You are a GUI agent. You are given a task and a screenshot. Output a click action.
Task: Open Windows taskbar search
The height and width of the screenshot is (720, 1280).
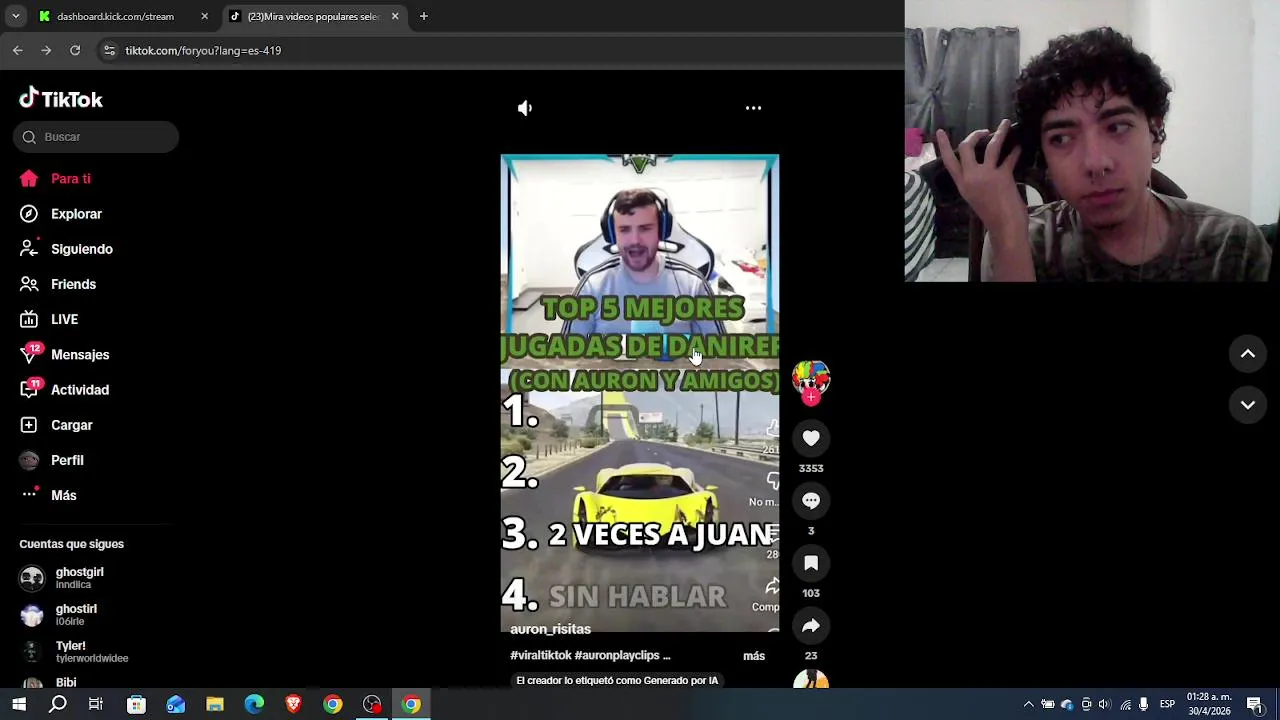click(58, 704)
